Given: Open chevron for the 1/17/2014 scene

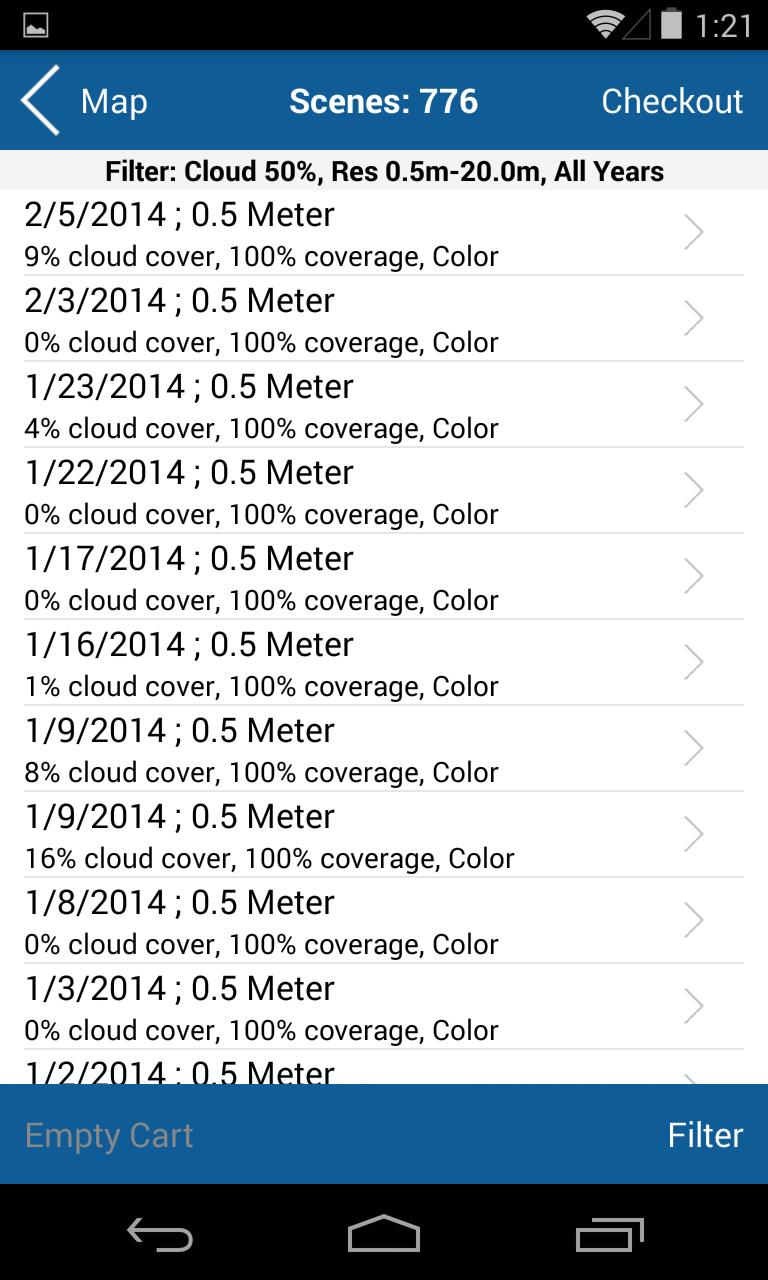Looking at the screenshot, I should (694, 576).
